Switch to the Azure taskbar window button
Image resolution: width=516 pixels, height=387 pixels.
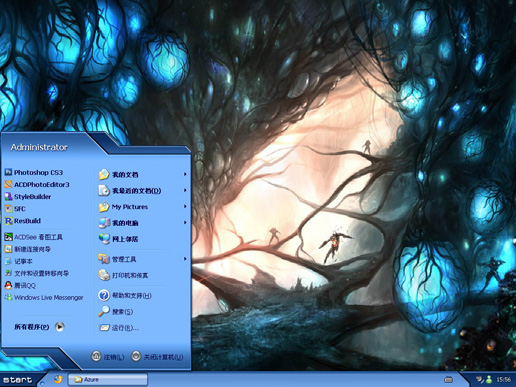tap(108, 379)
